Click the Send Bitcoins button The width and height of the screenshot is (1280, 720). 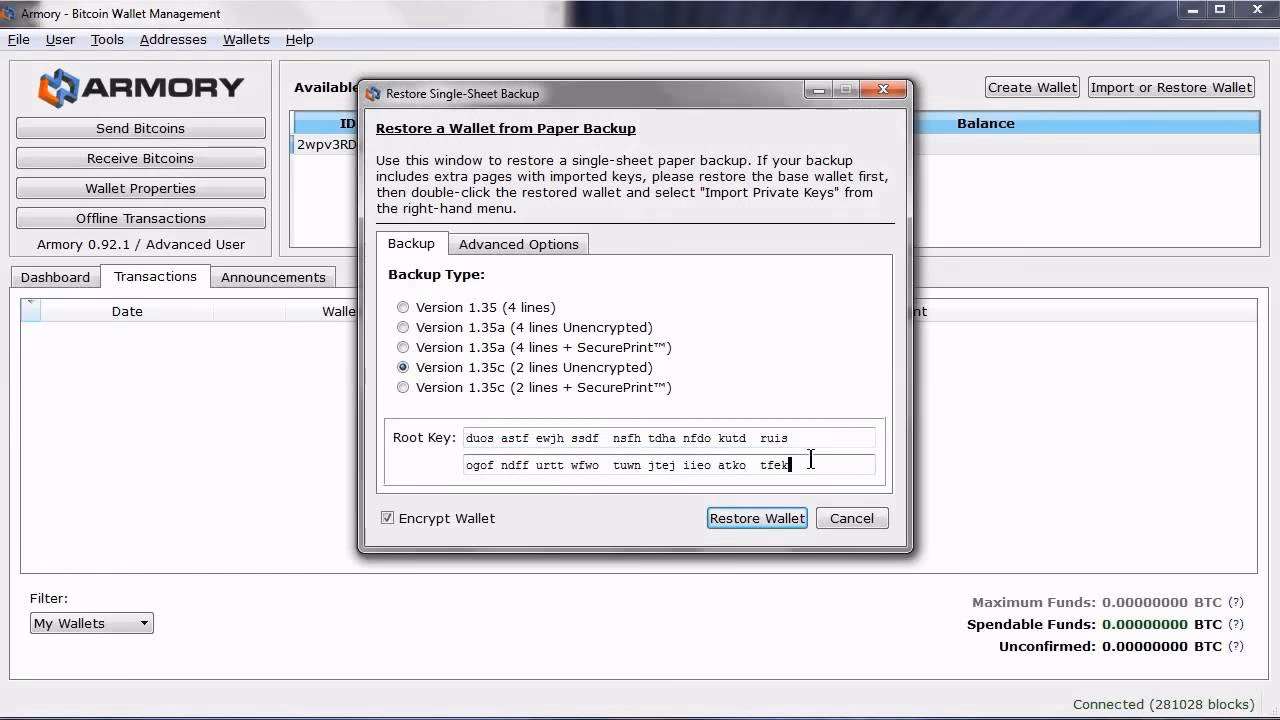tap(140, 128)
